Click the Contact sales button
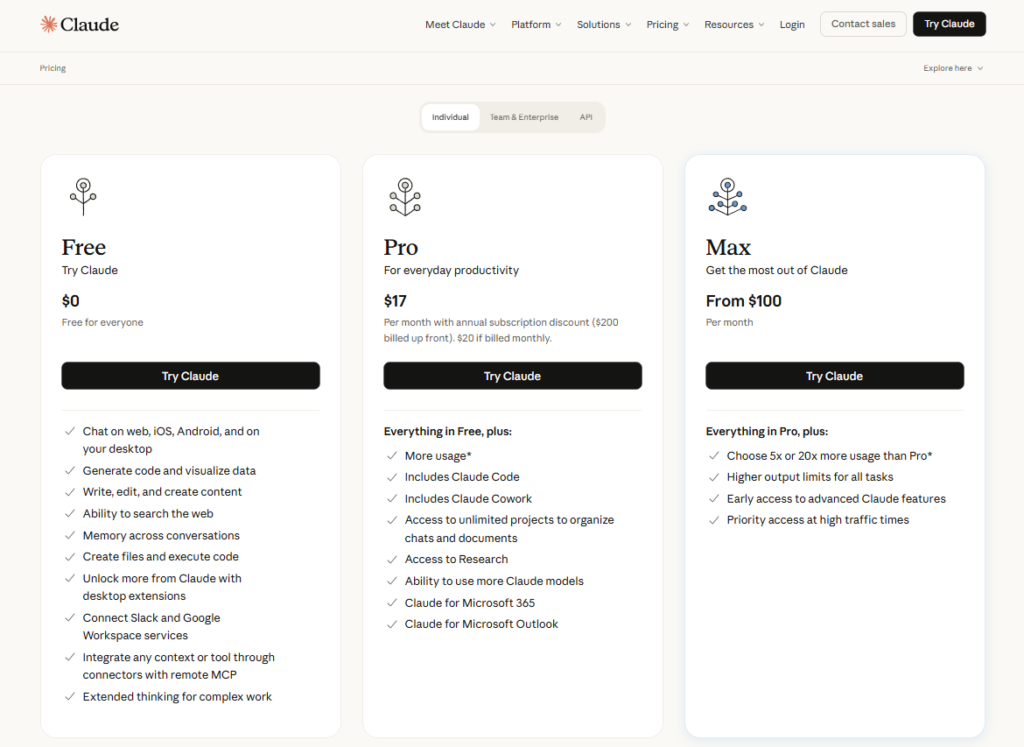1024x747 pixels. 863,24
